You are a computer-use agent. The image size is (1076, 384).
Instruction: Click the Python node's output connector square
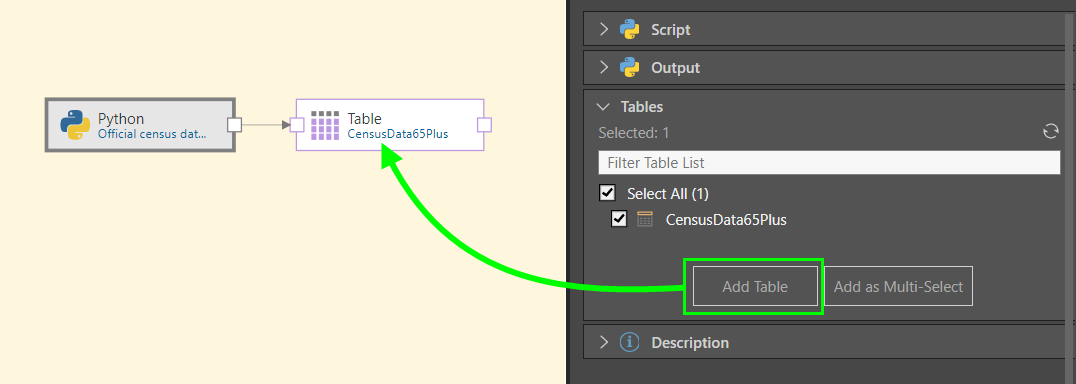tap(235, 125)
